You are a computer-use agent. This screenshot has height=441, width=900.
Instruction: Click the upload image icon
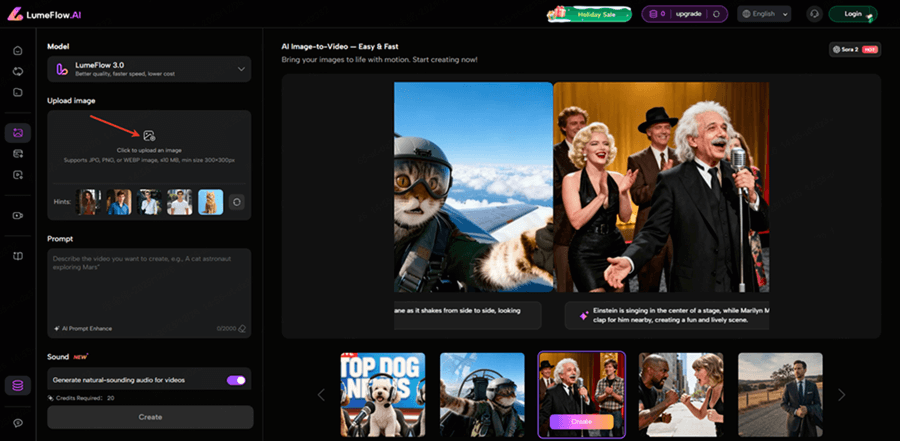(x=149, y=135)
